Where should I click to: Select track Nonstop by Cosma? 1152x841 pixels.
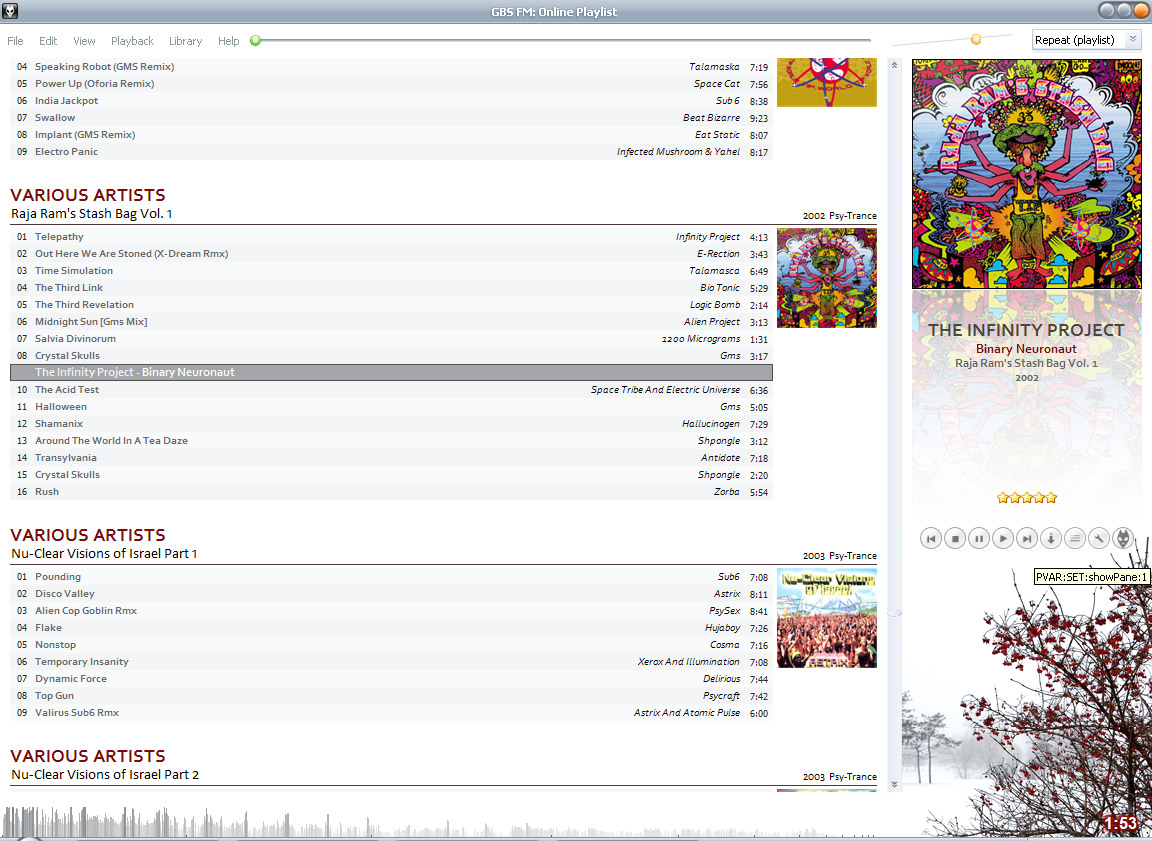click(x=392, y=644)
